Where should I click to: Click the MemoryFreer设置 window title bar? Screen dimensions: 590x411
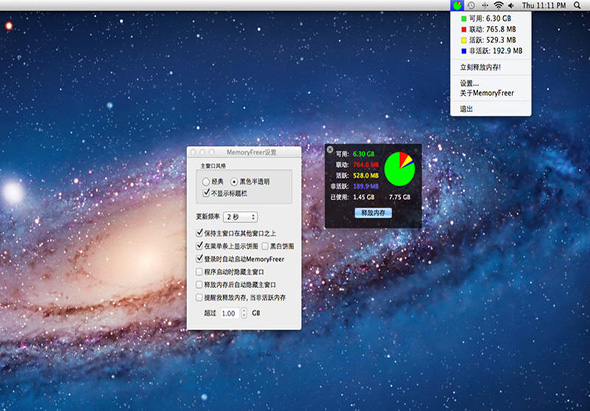tap(244, 152)
